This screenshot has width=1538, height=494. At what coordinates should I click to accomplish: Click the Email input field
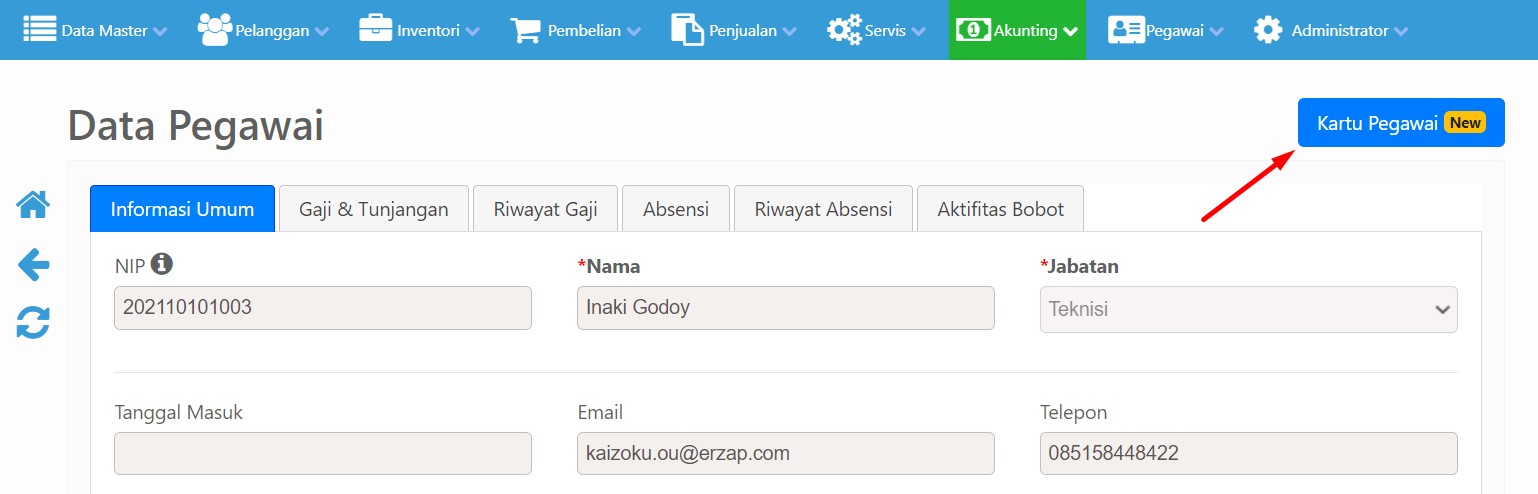click(x=786, y=453)
